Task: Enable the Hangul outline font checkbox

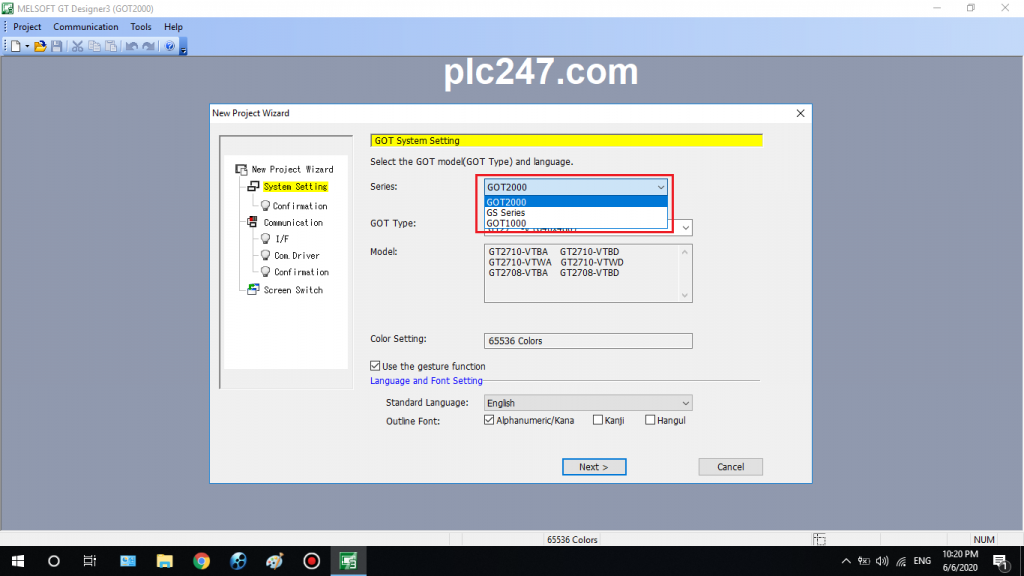Action: (x=650, y=420)
